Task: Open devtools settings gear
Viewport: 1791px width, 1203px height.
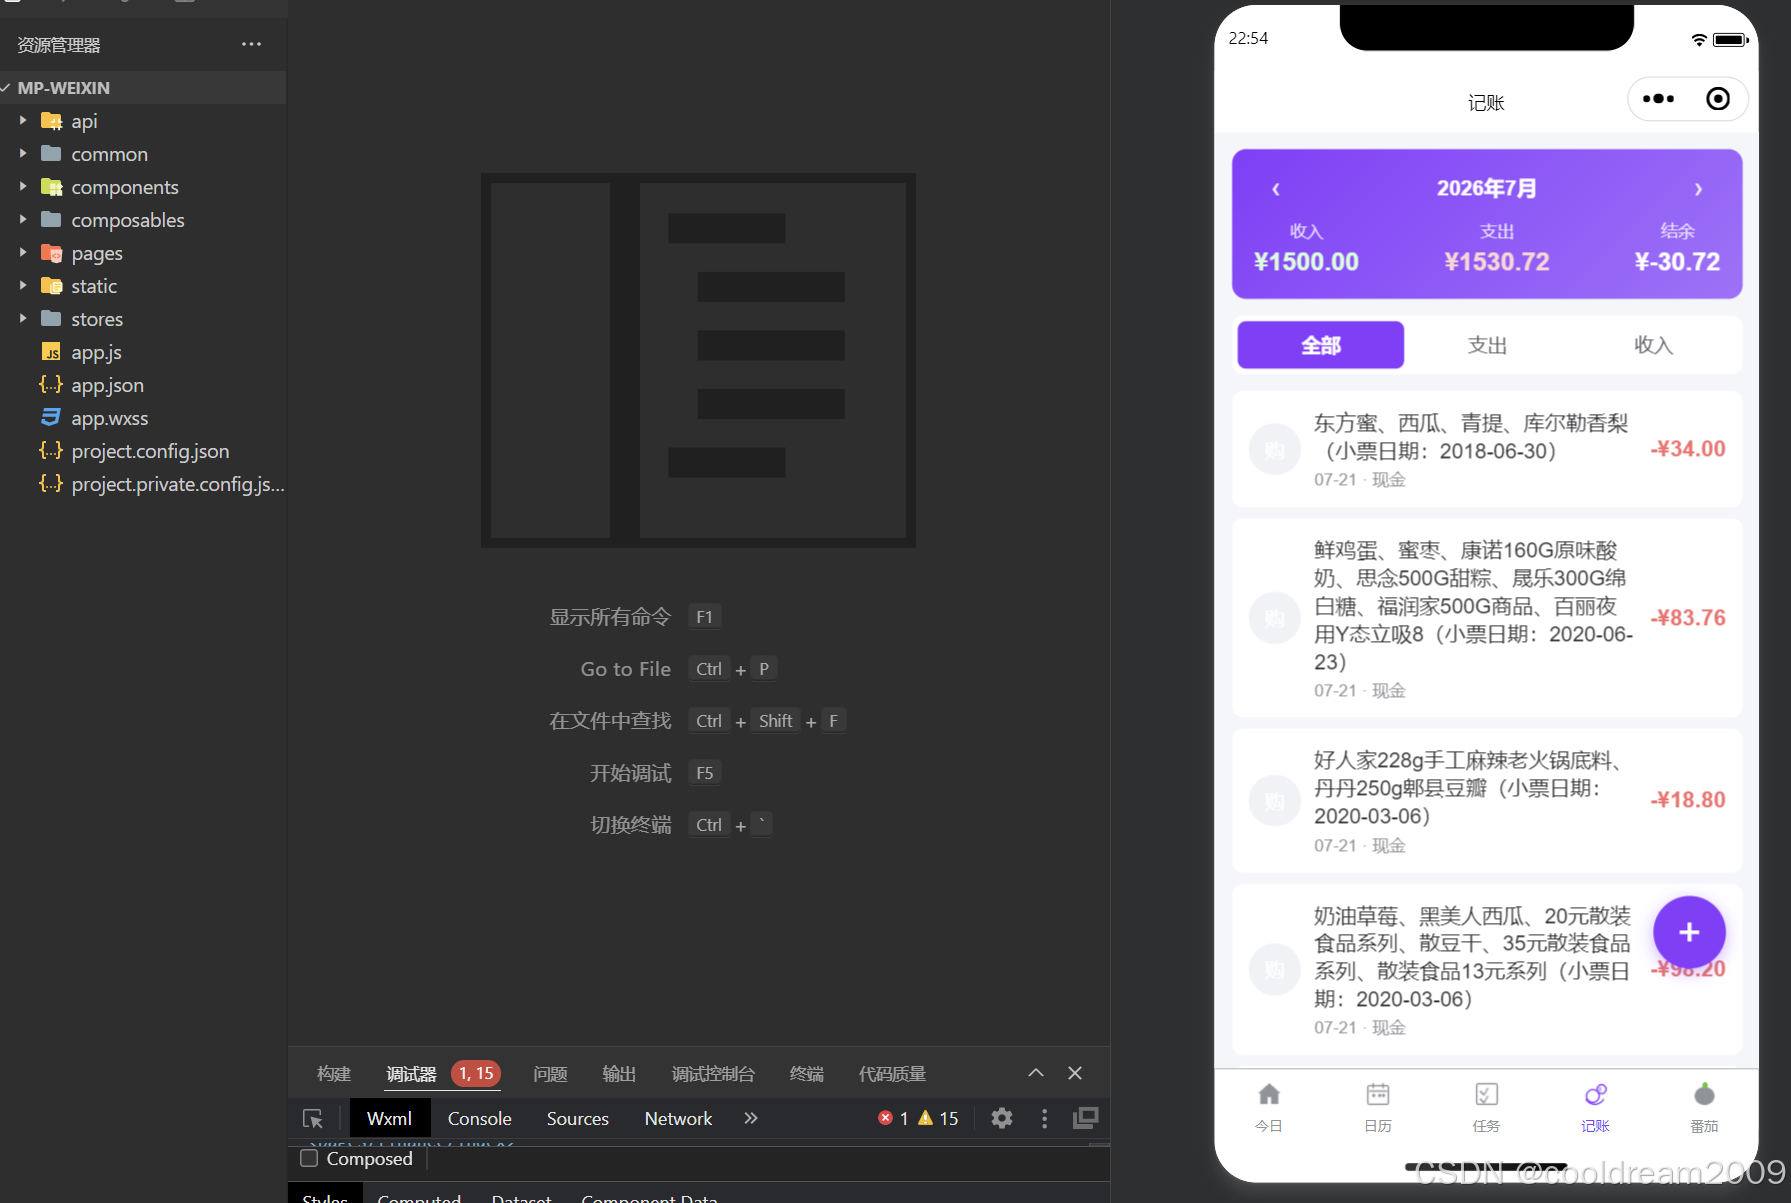Action: (1002, 1118)
